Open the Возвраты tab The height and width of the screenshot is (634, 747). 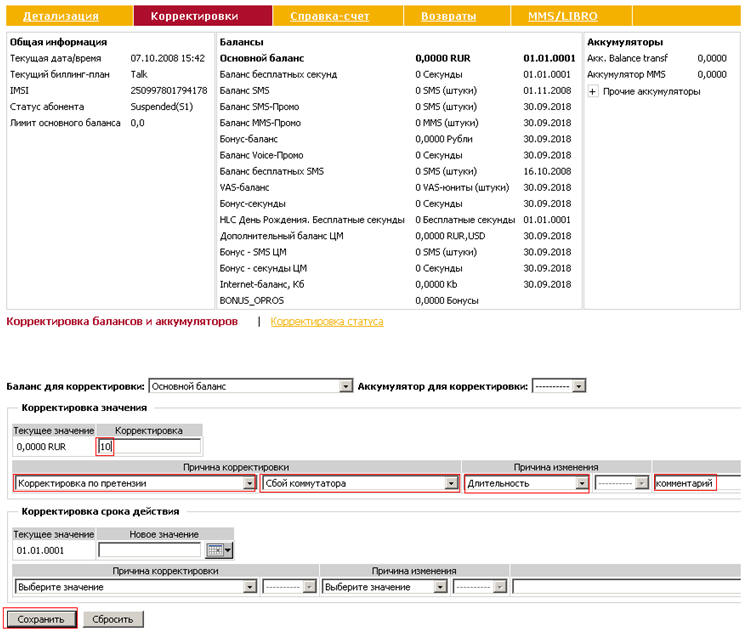448,16
